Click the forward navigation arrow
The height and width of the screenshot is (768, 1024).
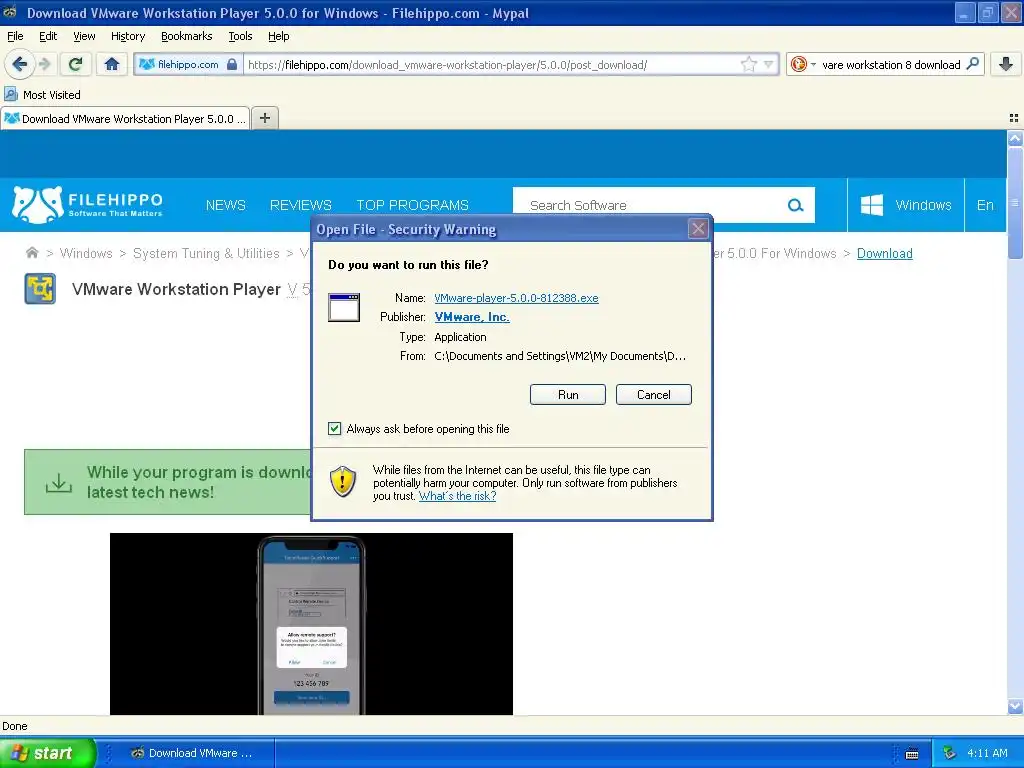(x=45, y=64)
